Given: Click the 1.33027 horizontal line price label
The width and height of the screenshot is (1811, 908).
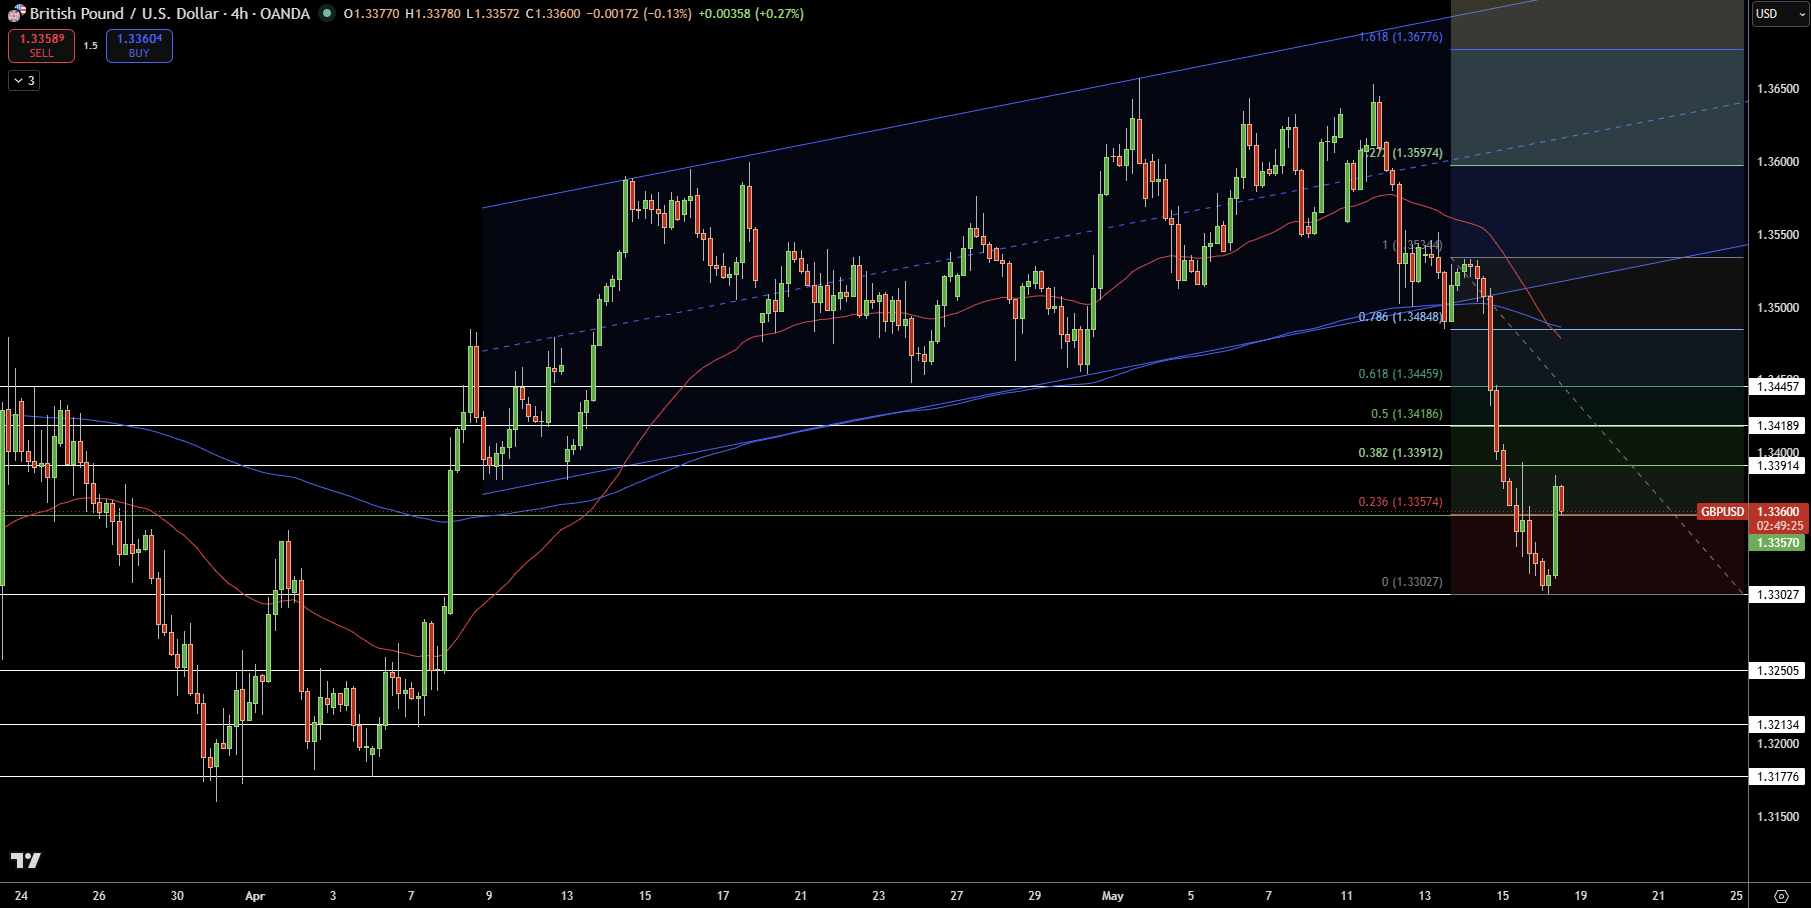Looking at the screenshot, I should coord(1778,595).
